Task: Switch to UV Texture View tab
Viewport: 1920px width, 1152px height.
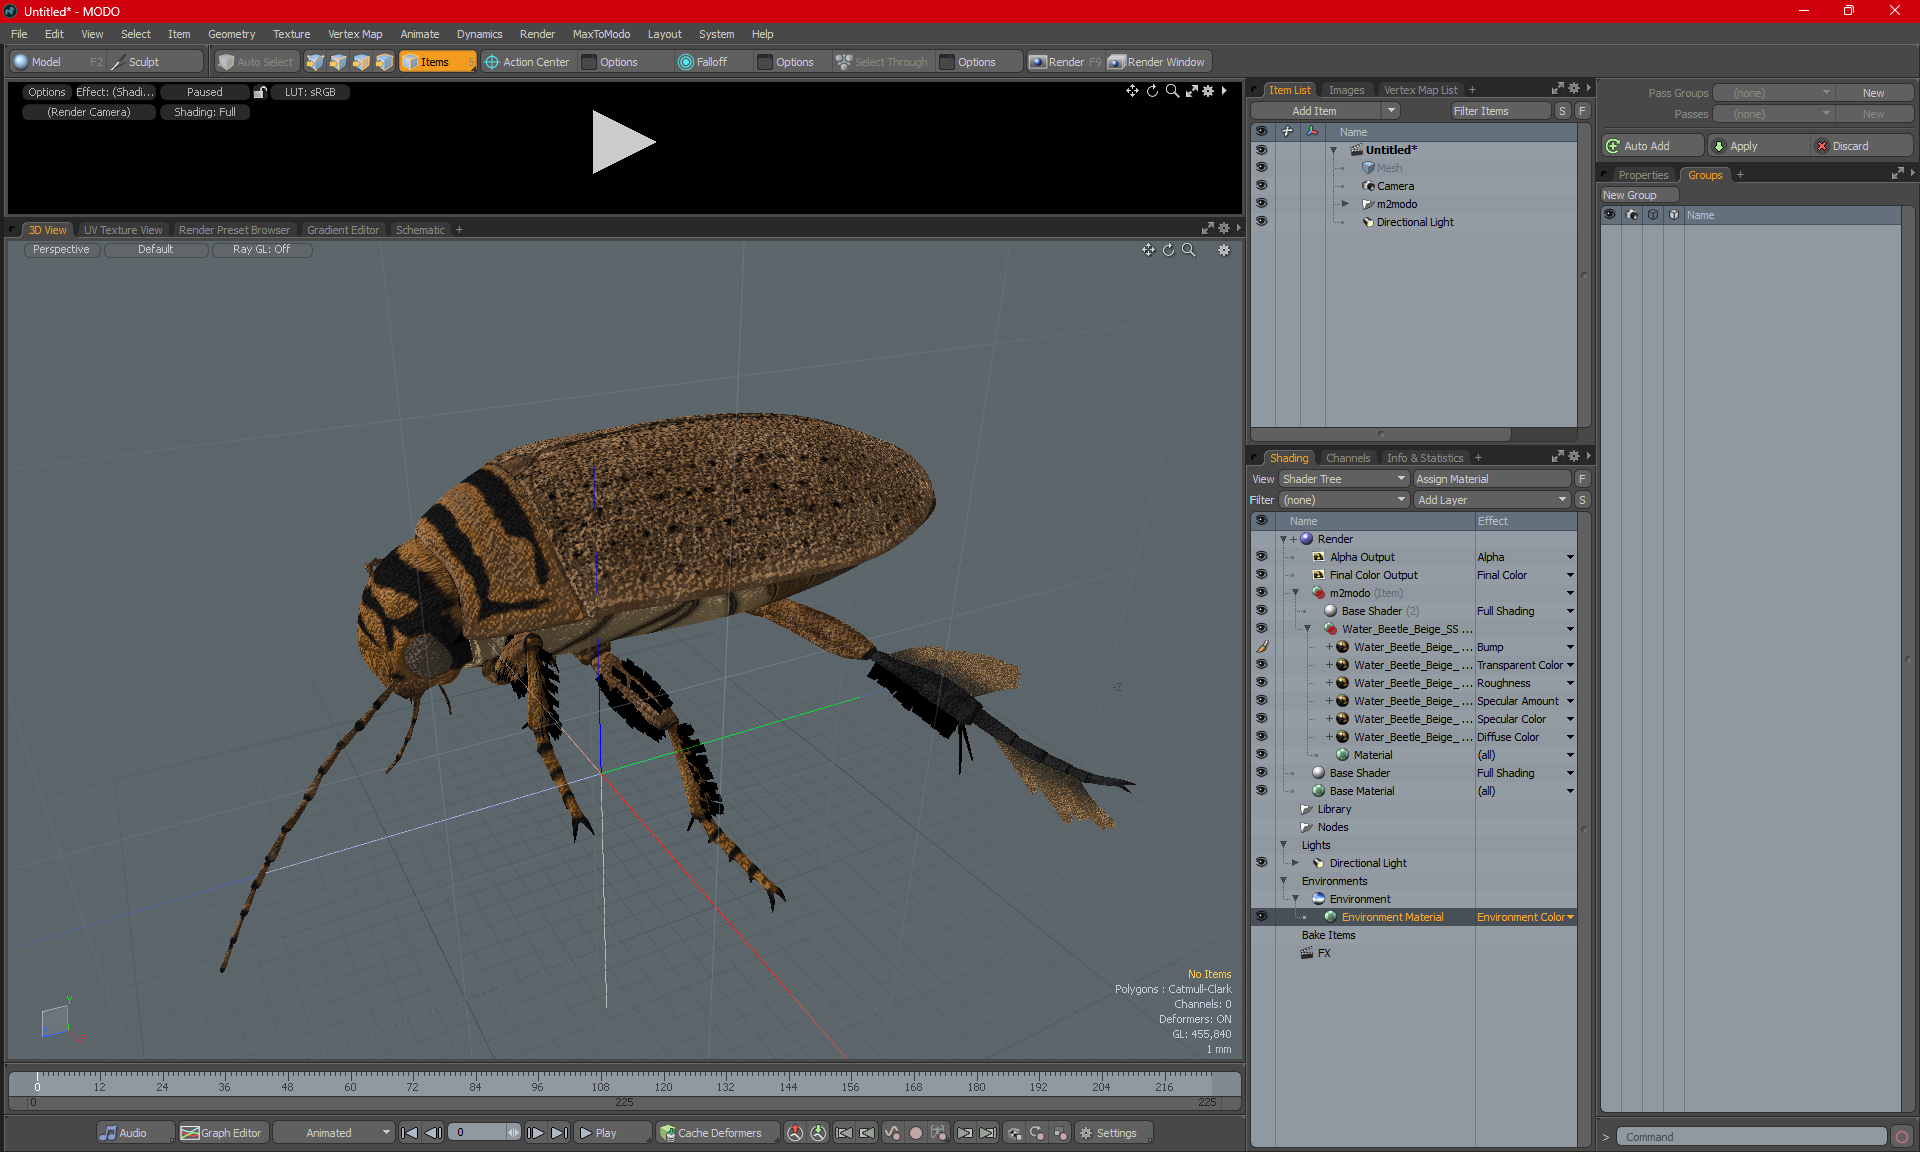Action: (x=122, y=230)
